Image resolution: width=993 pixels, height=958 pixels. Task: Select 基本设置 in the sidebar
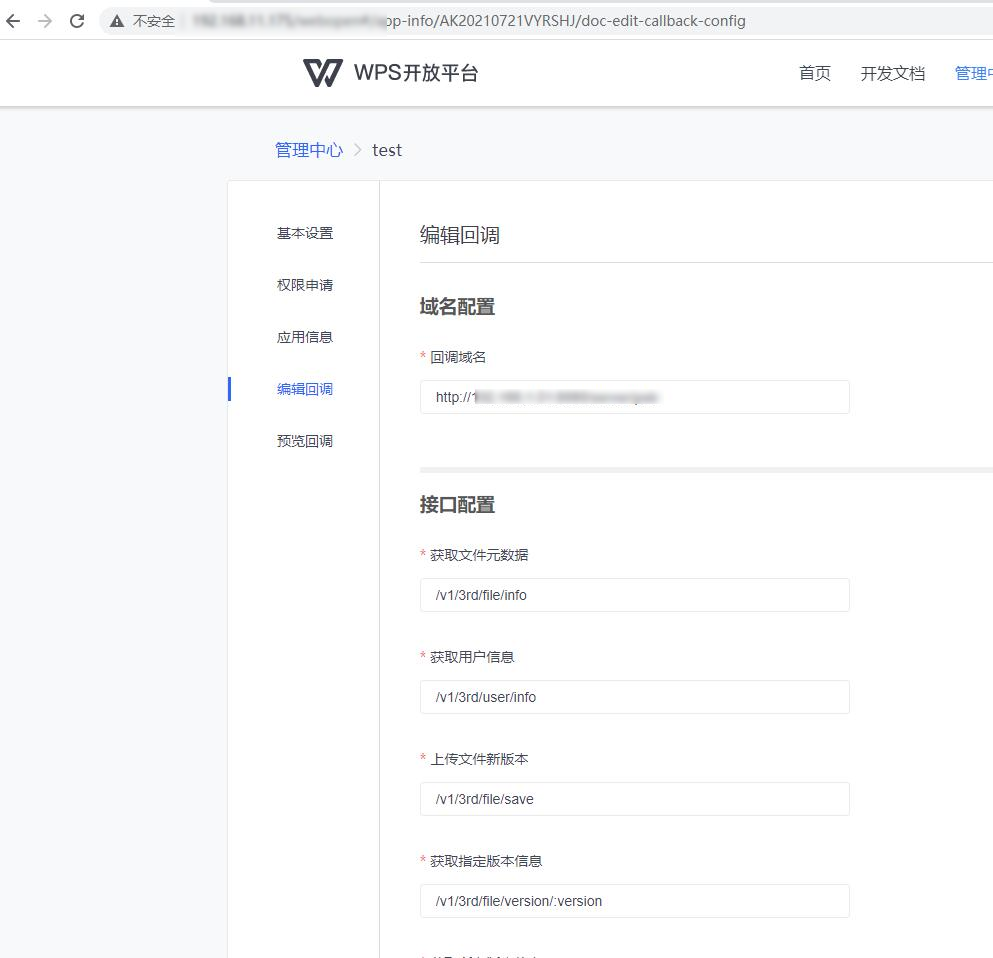tap(304, 232)
